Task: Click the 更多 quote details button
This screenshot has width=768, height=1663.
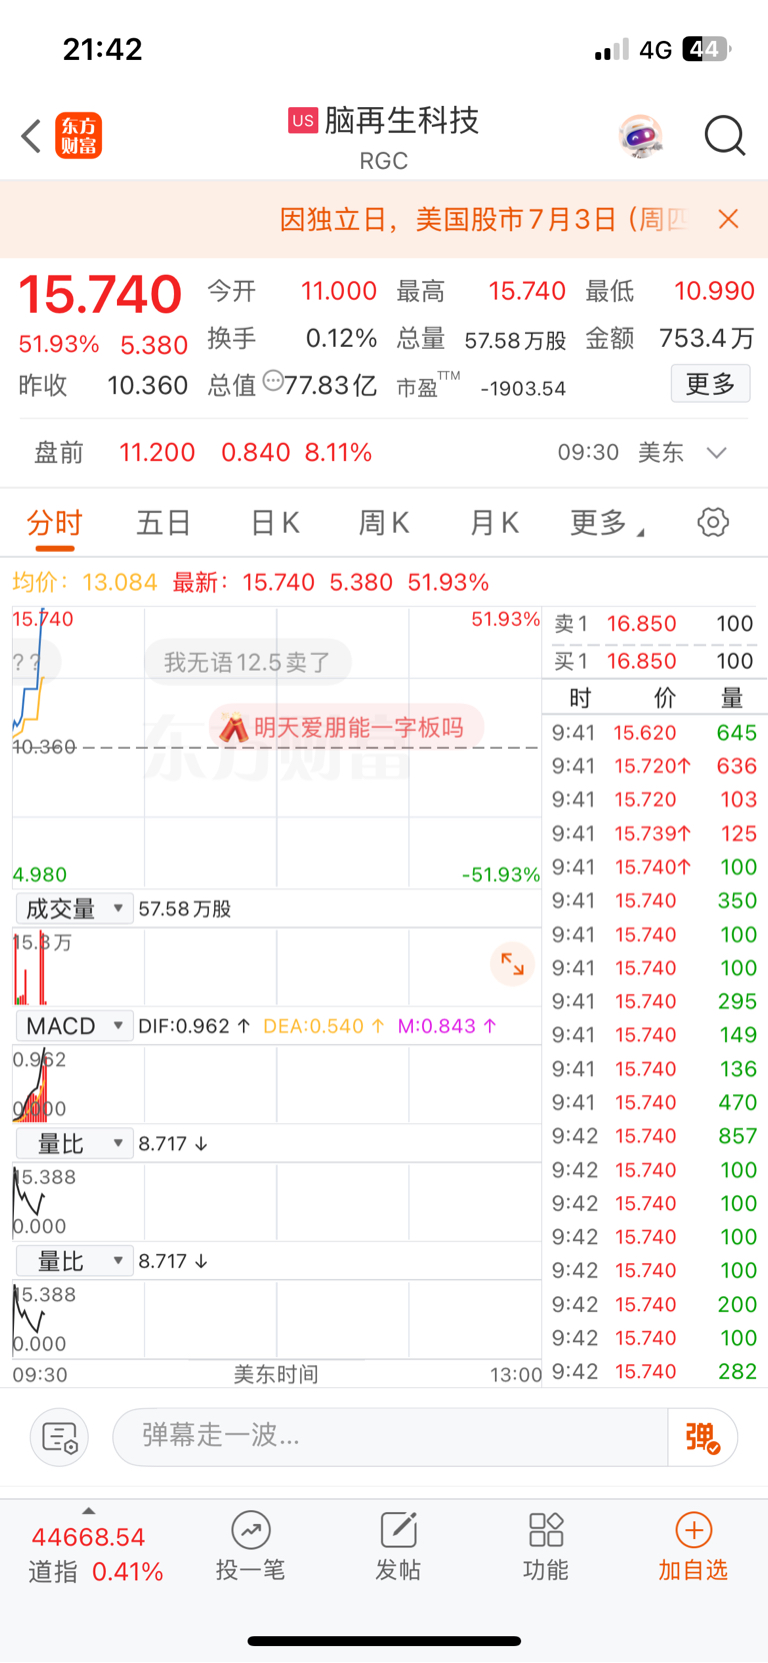Action: (x=710, y=384)
